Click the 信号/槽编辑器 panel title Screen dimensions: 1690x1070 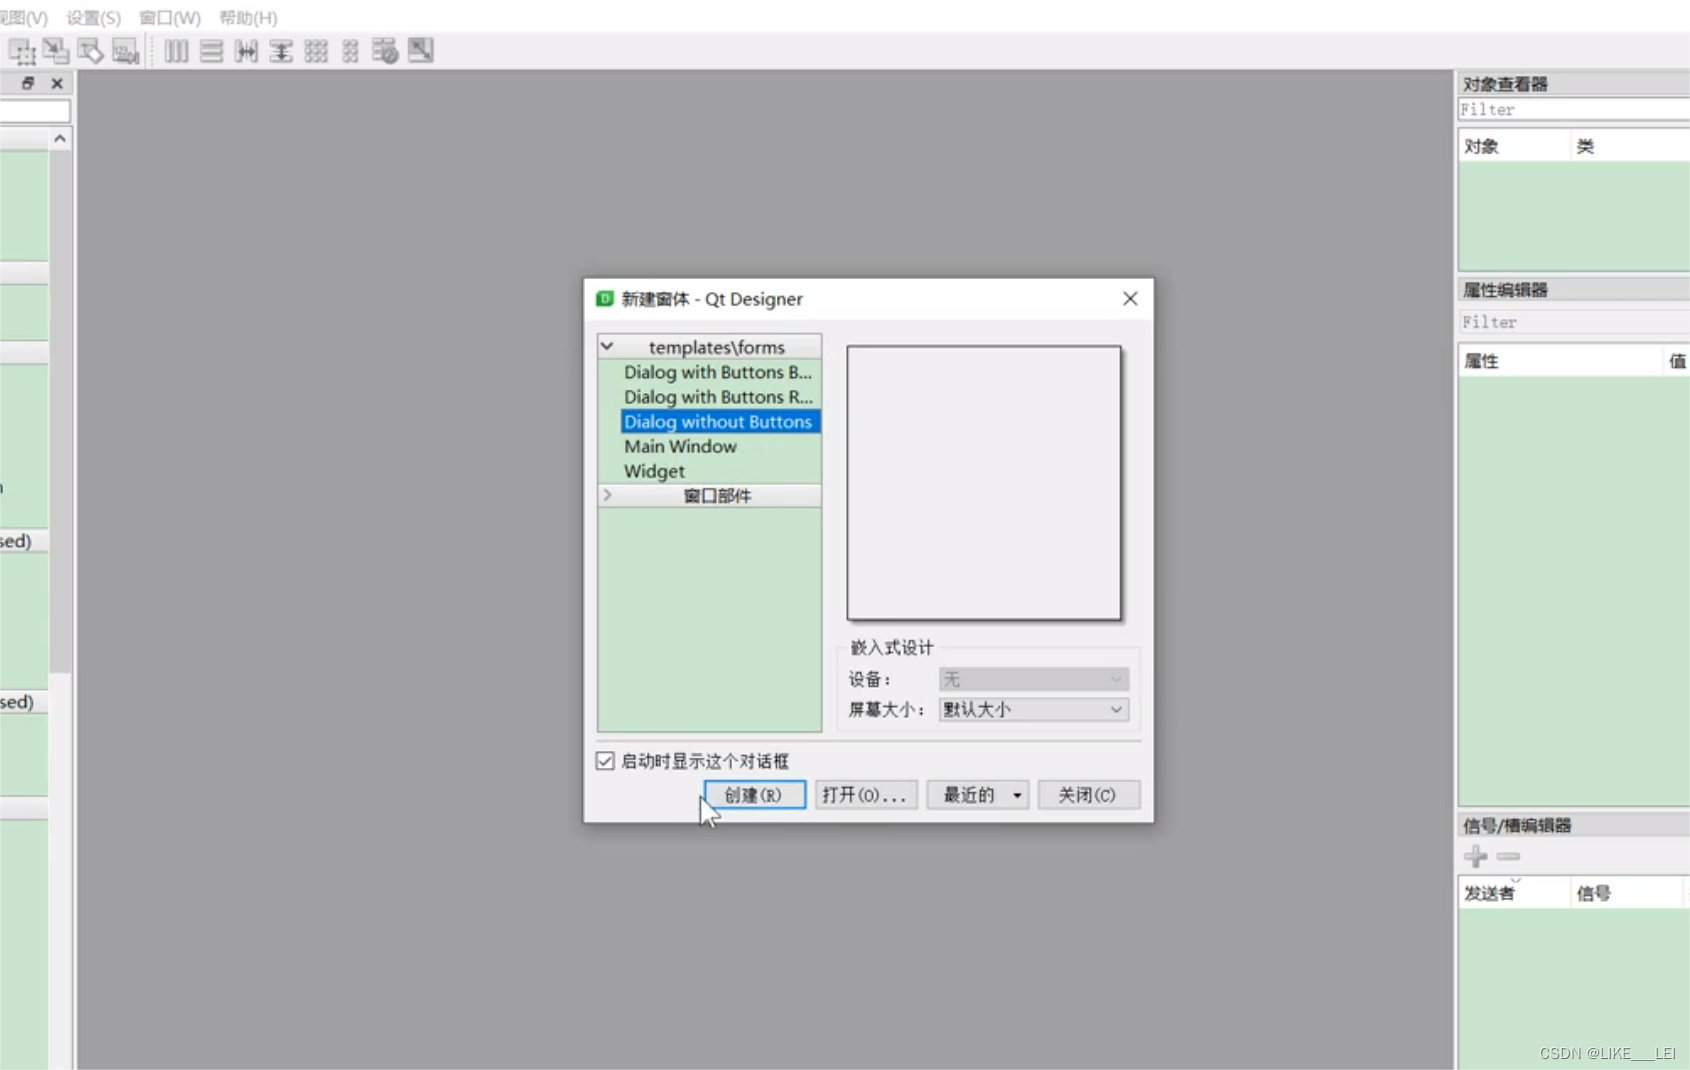point(1517,825)
